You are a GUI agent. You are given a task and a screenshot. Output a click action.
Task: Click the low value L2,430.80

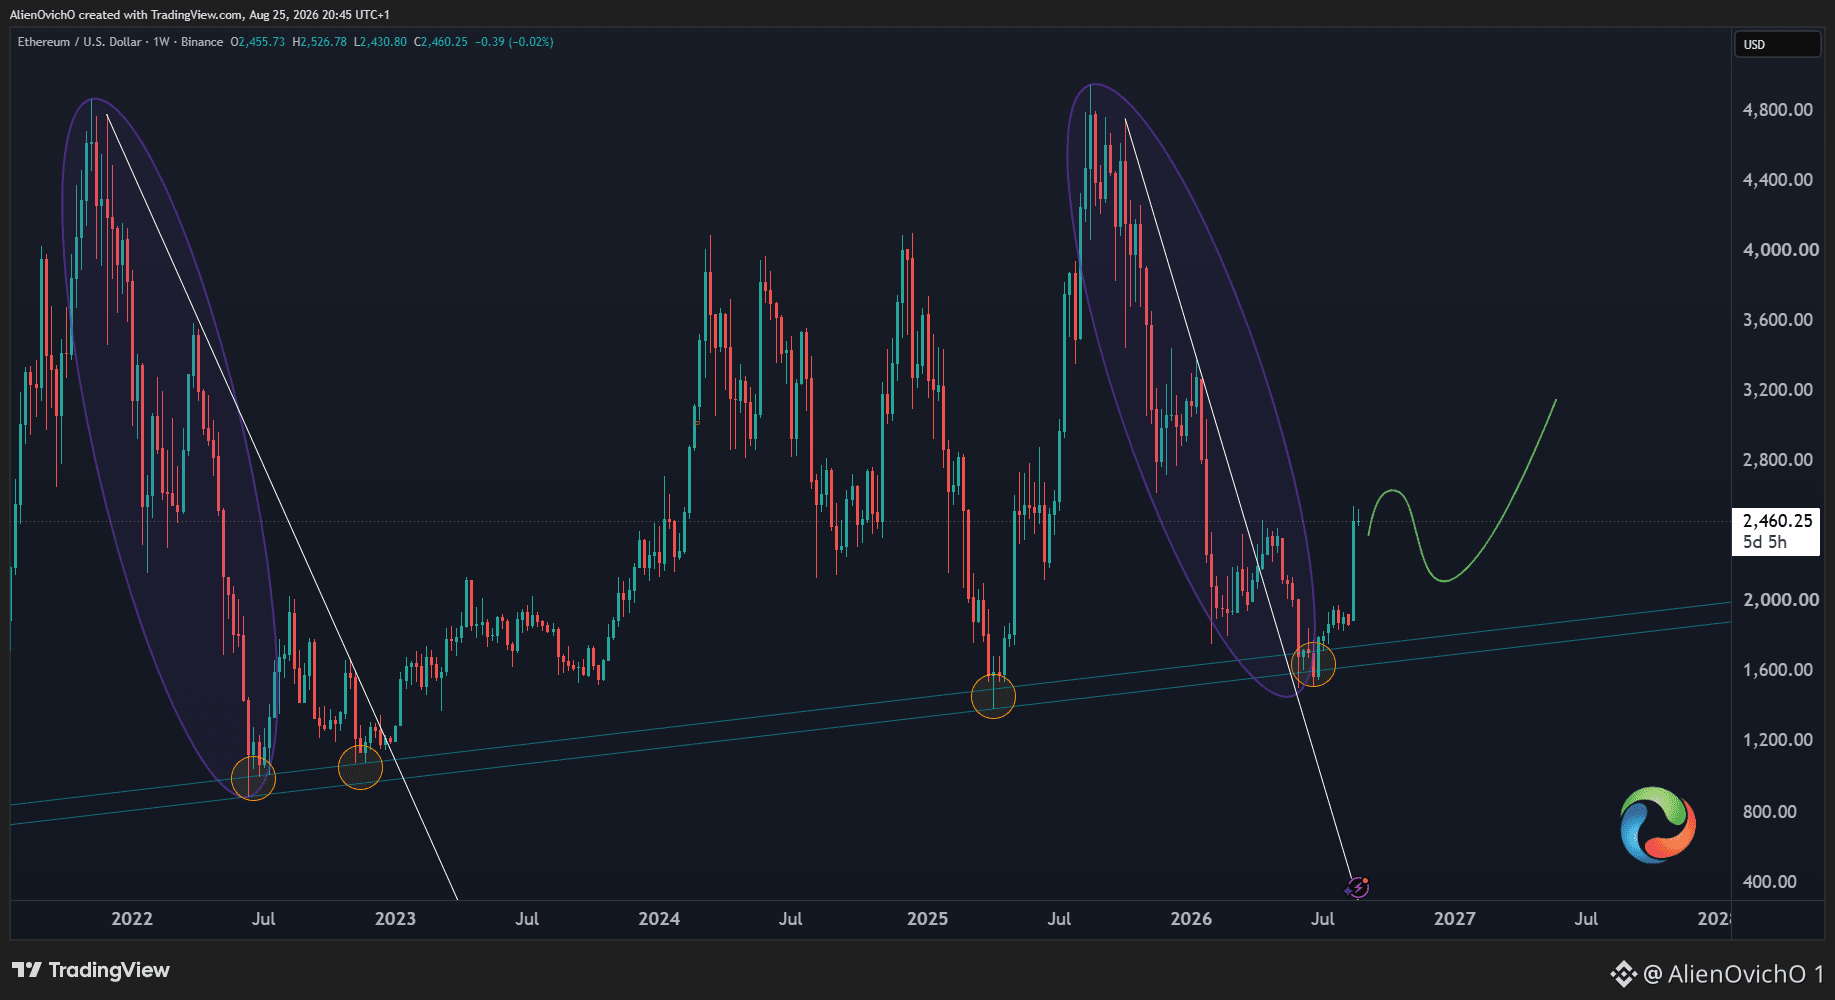click(381, 42)
